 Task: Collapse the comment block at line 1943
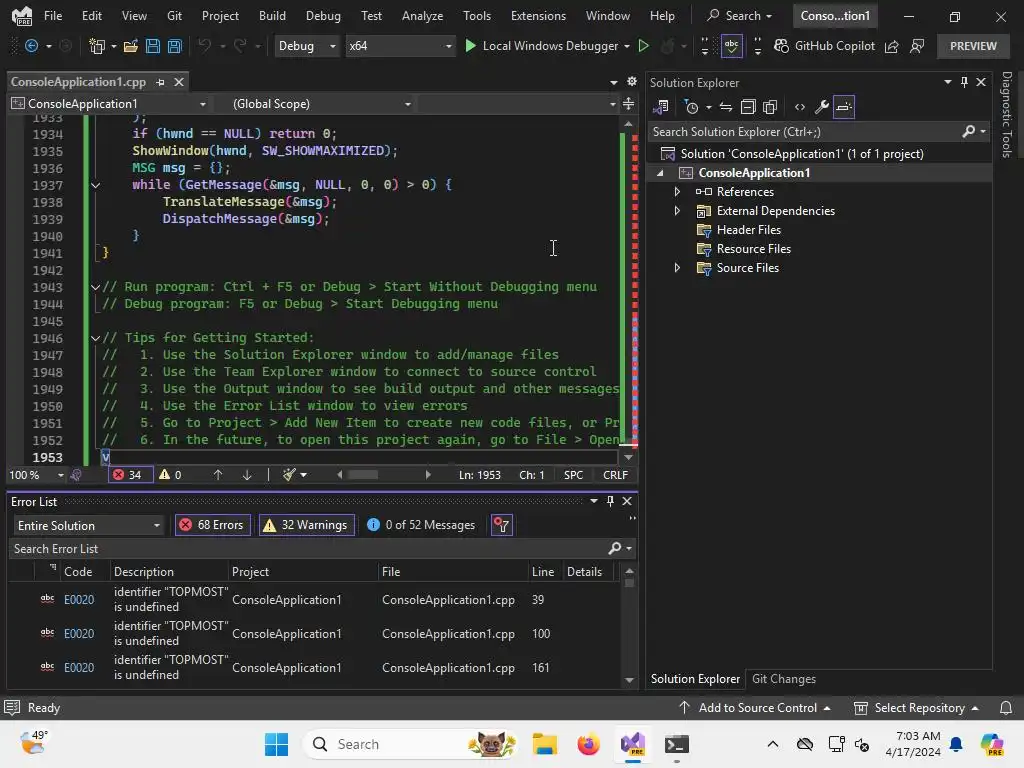(95, 287)
